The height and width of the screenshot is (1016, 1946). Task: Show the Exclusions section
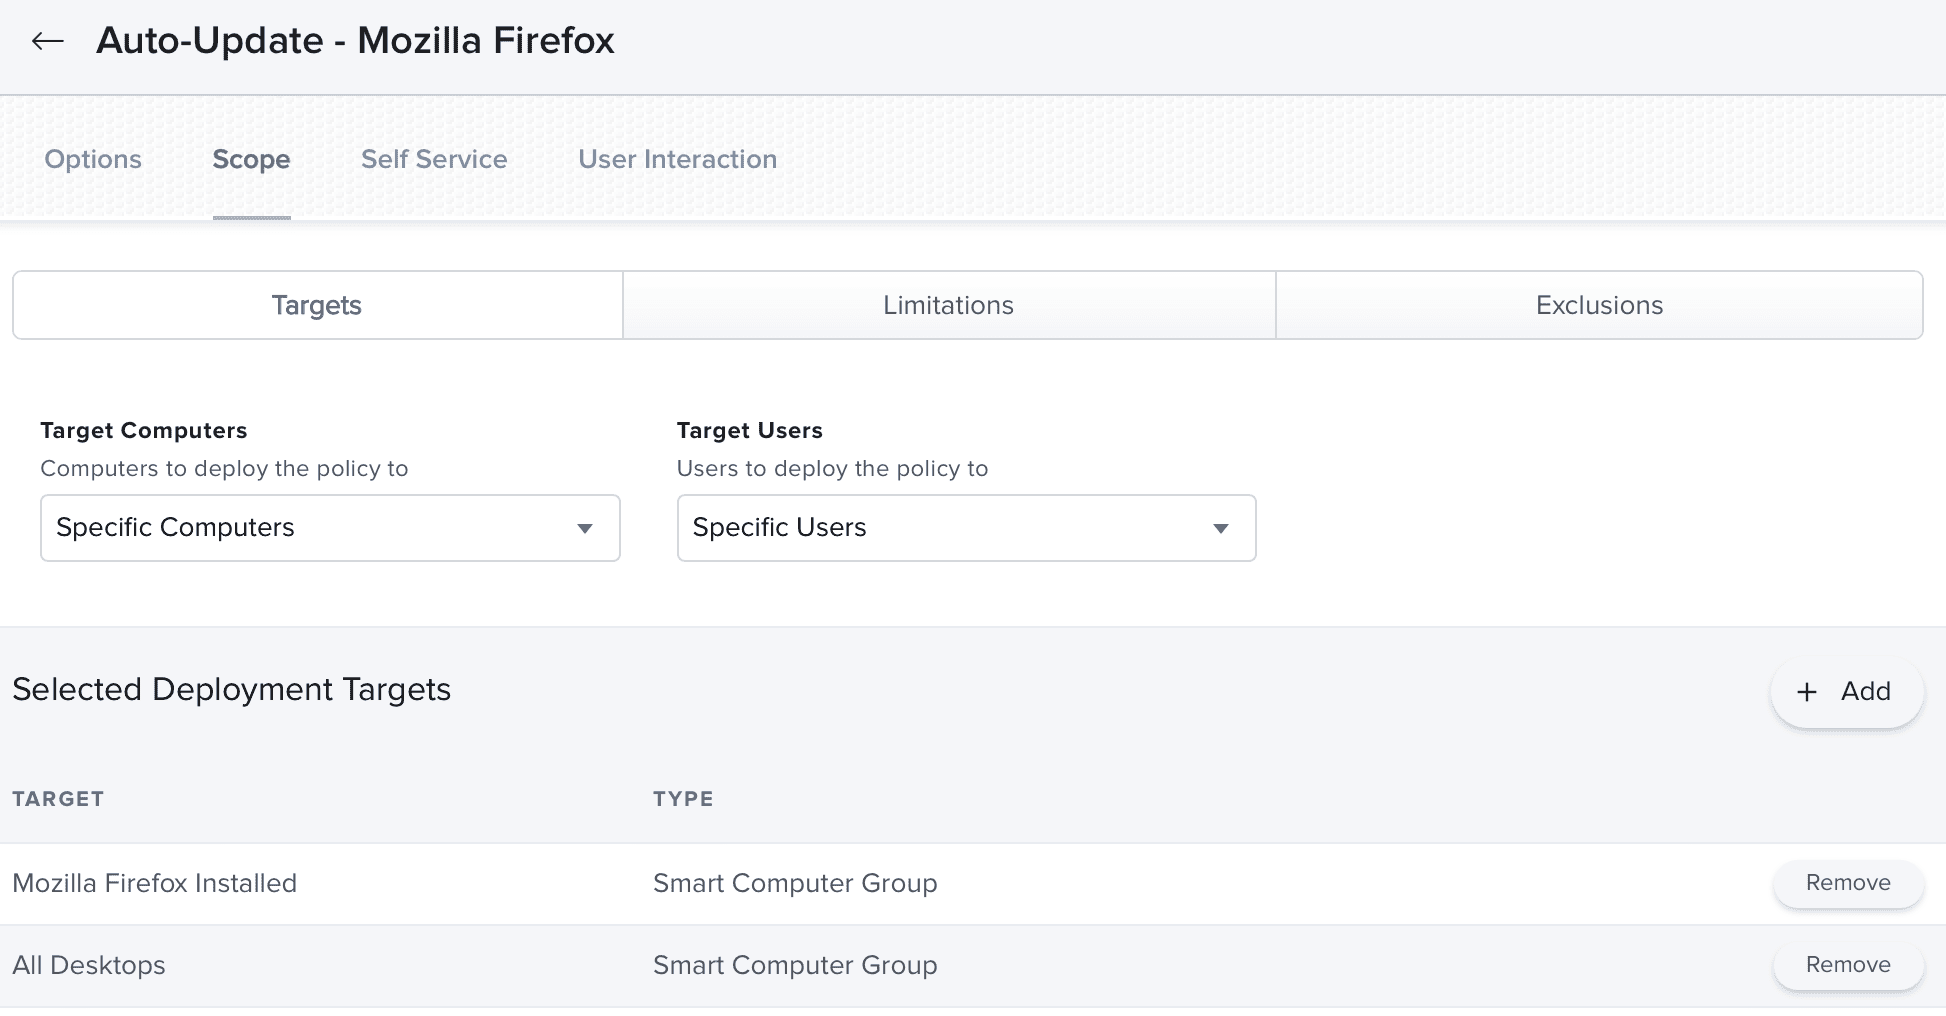1599,305
